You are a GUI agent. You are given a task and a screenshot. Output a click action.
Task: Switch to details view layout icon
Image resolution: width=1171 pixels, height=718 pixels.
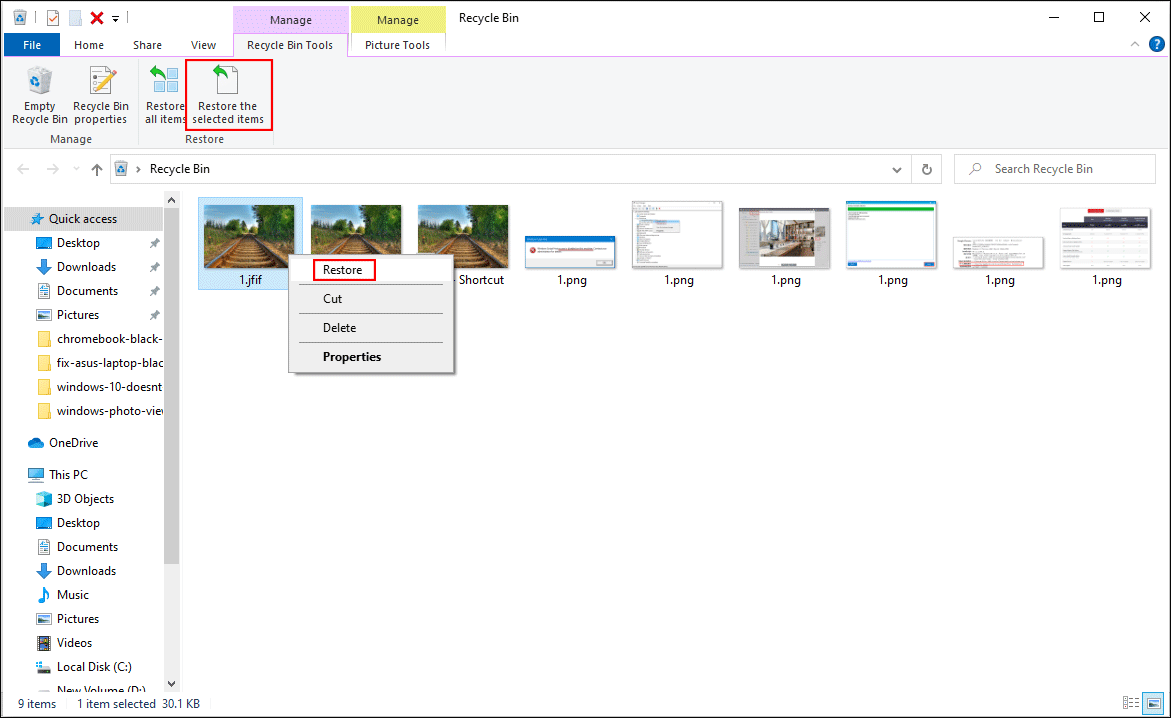[x=1131, y=703]
